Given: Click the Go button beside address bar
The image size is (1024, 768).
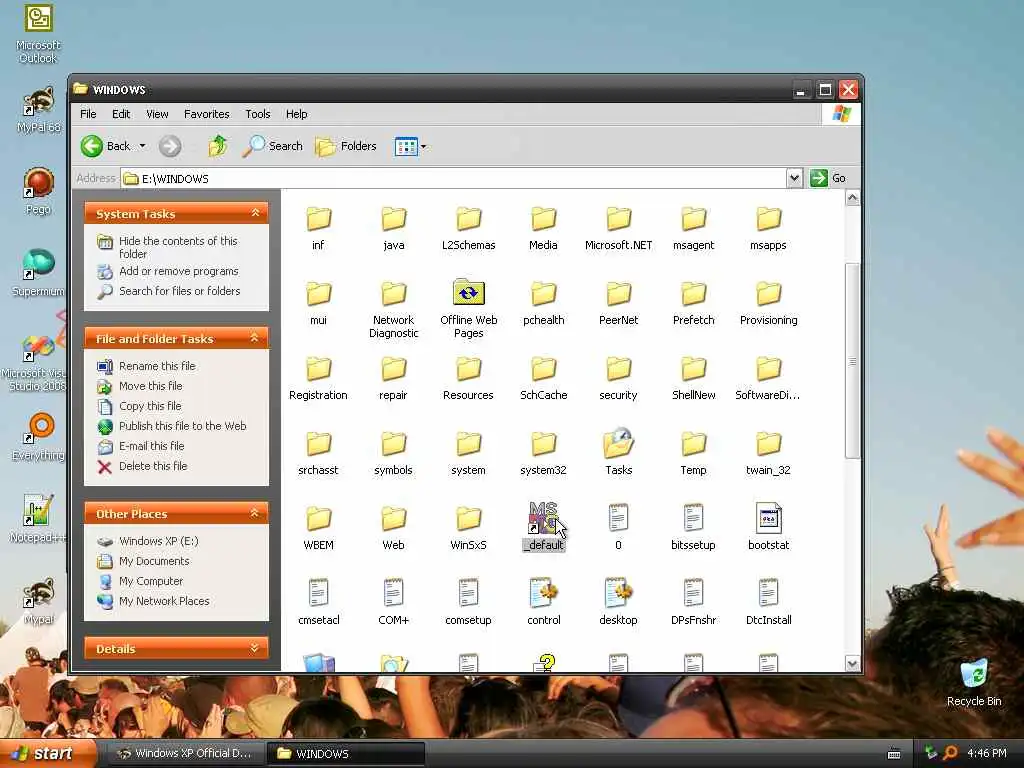Looking at the screenshot, I should pyautogui.click(x=828, y=178).
